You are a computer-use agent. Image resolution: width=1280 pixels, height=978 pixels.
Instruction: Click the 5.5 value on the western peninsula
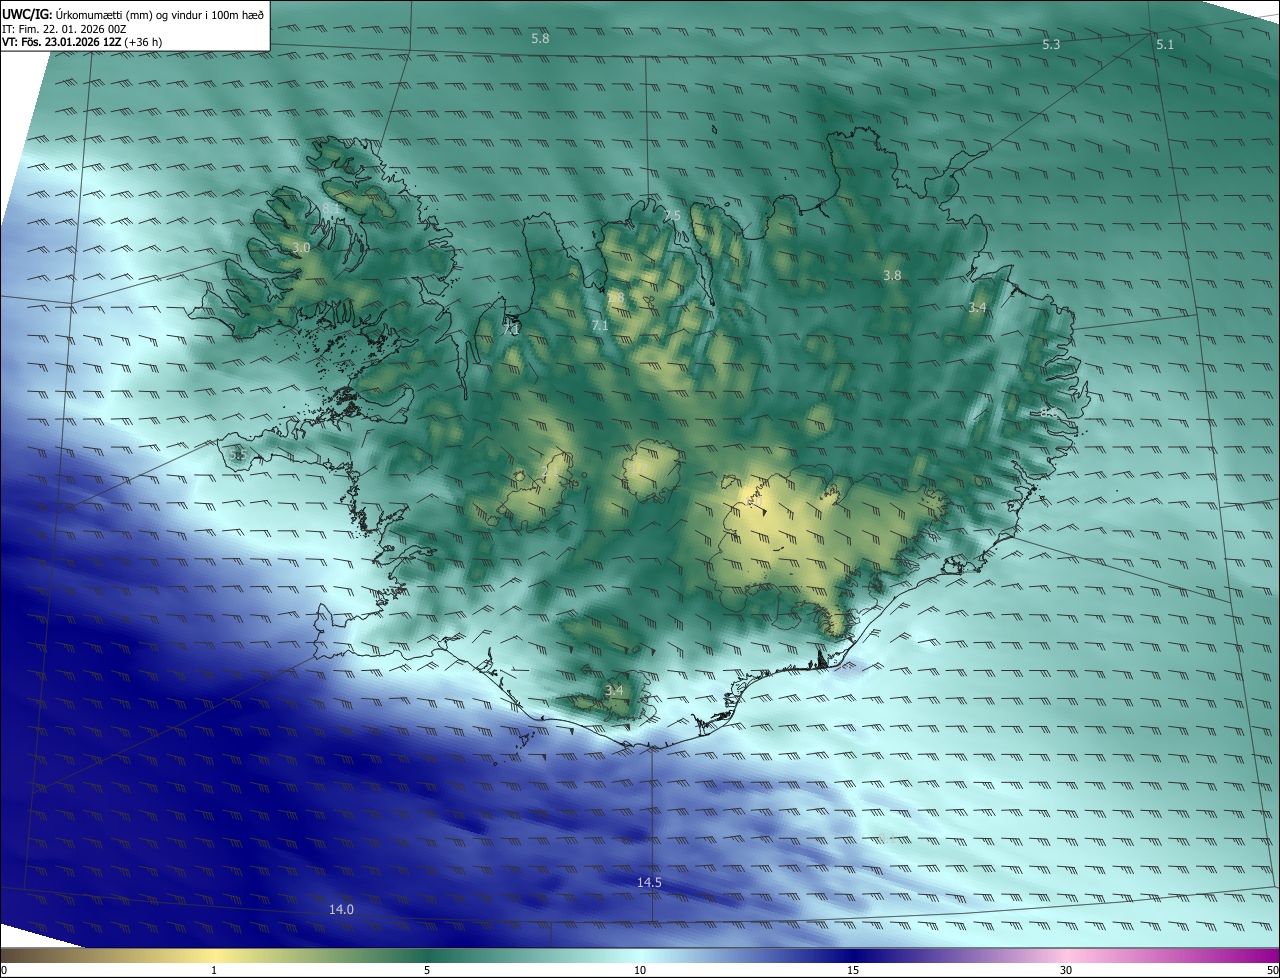[238, 455]
